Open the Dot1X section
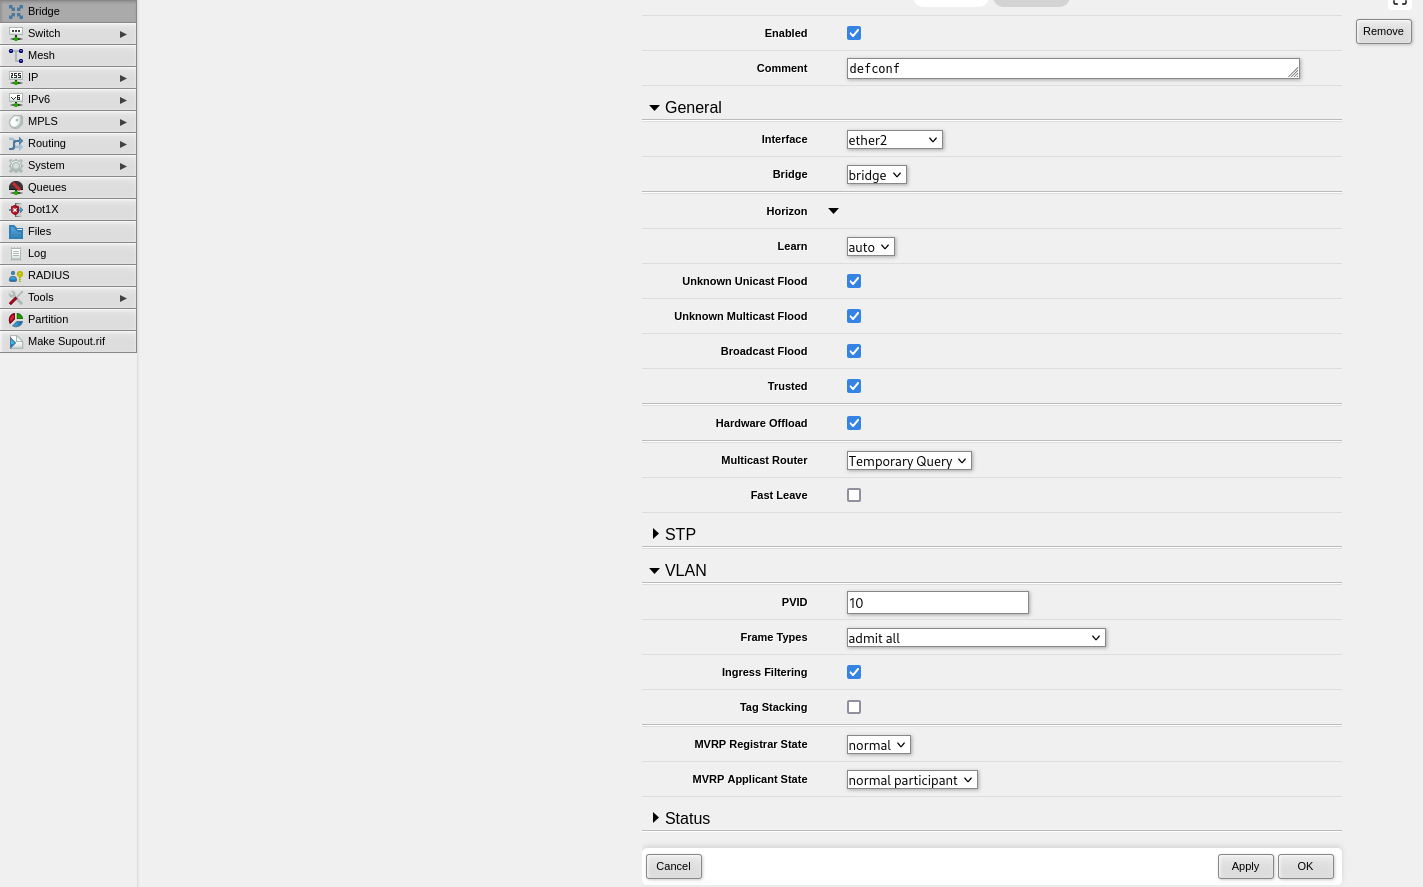1423x887 pixels. coord(41,209)
